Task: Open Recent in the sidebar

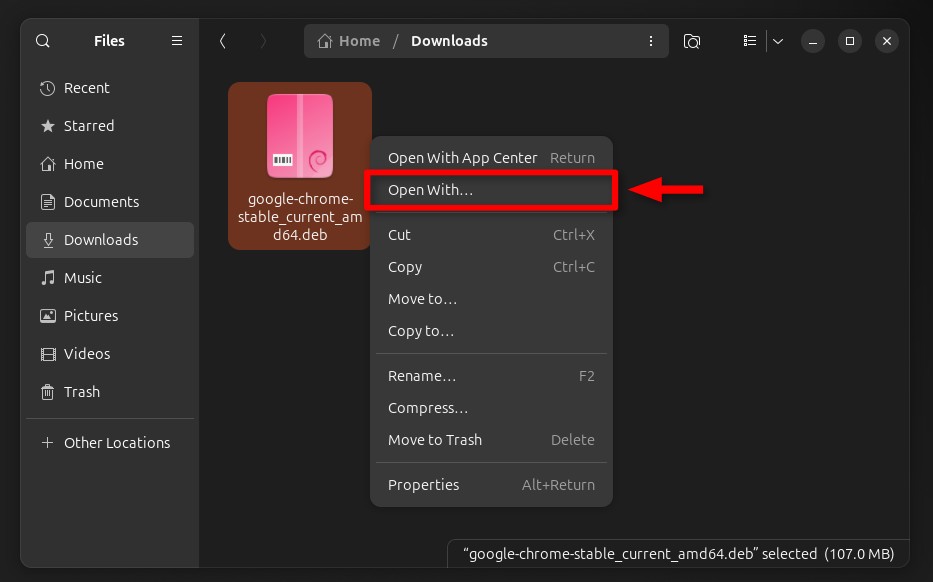Action: coord(110,88)
